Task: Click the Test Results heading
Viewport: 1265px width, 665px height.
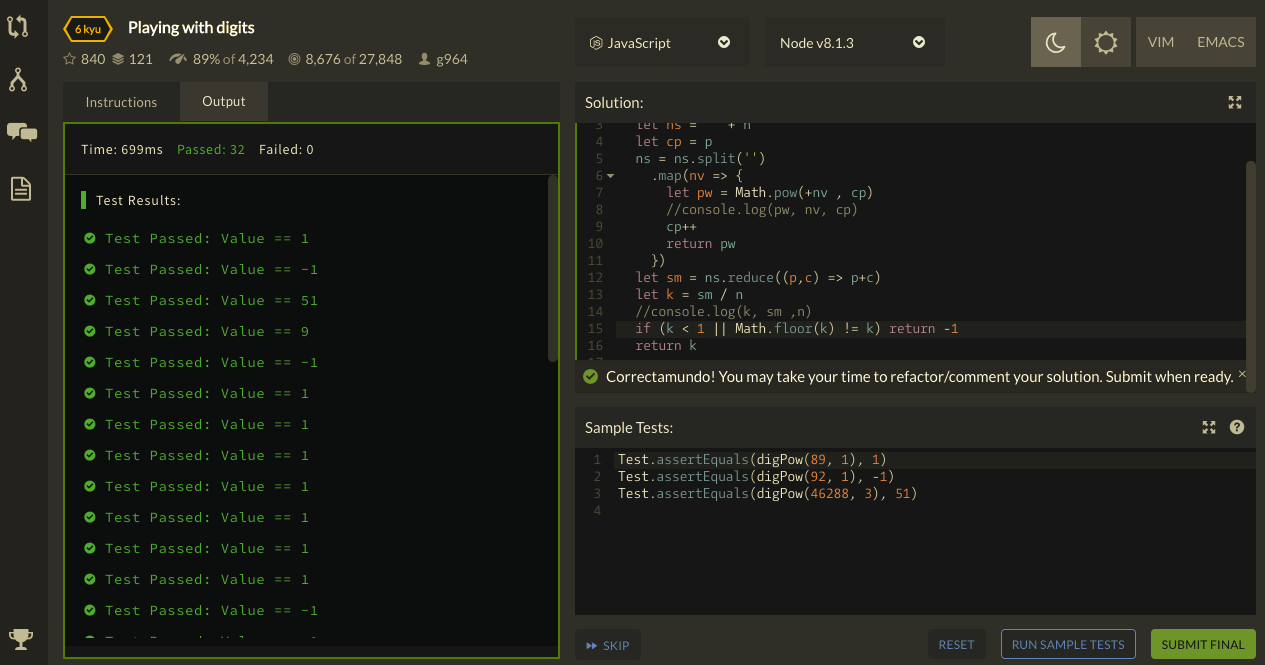Action: 138,200
